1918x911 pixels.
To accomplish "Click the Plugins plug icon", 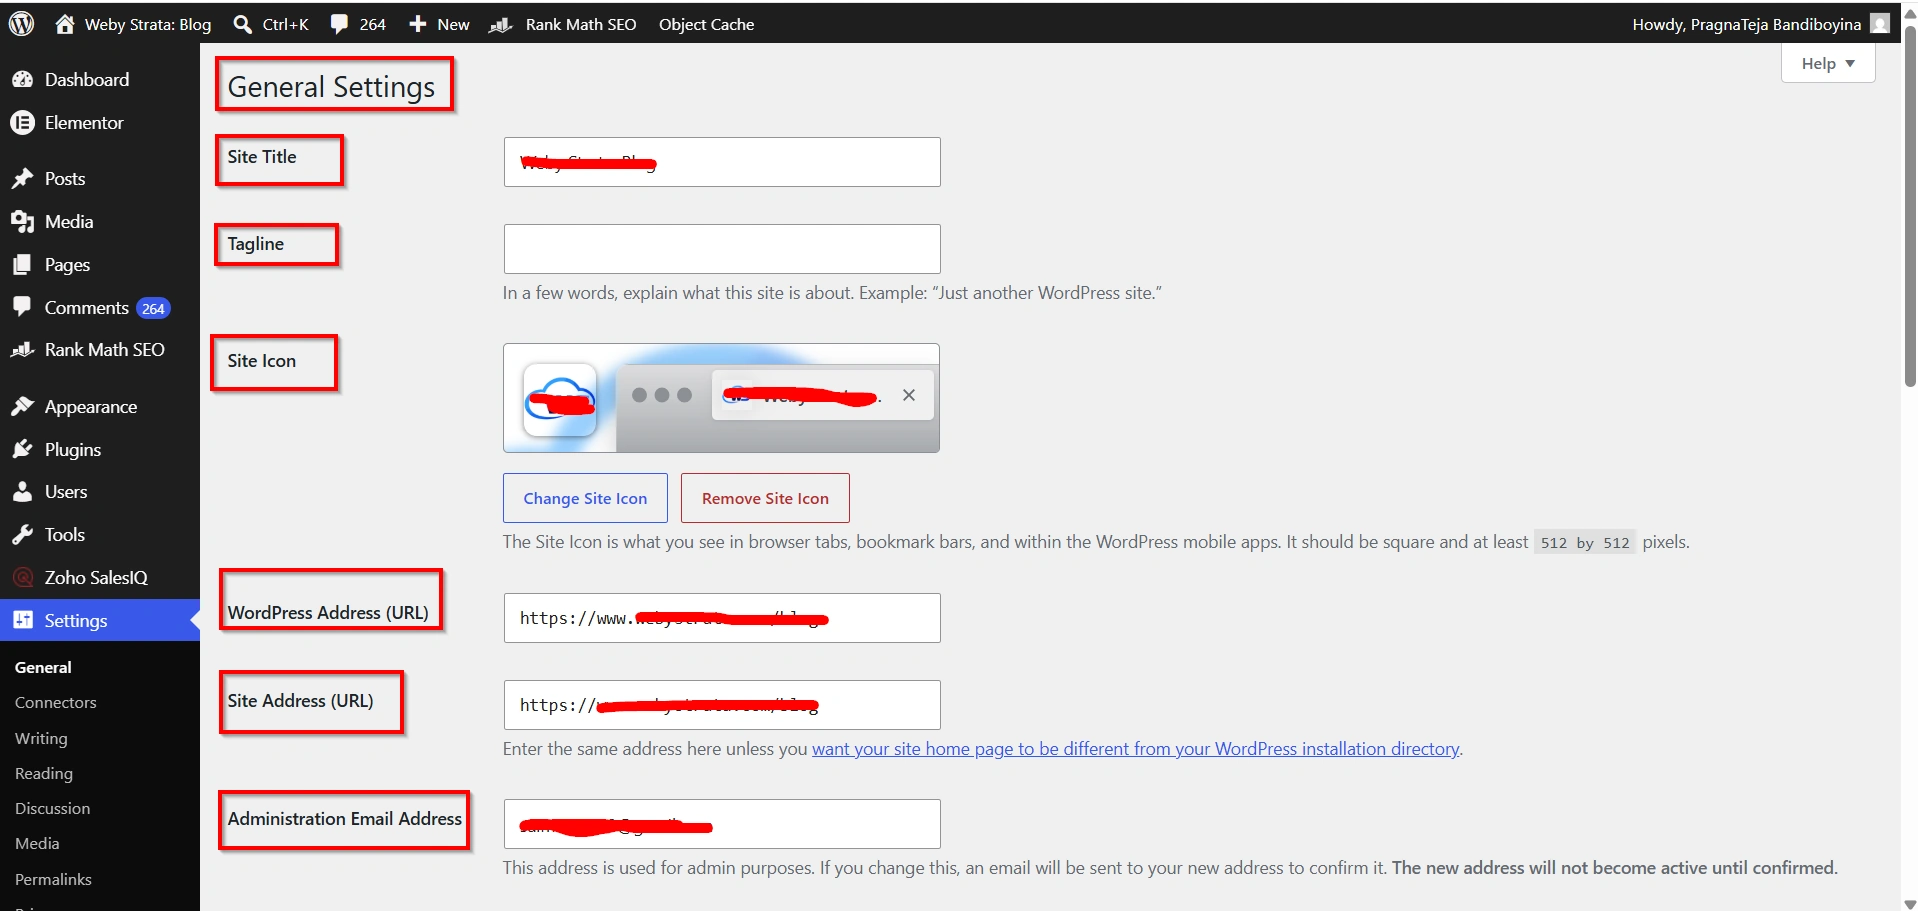I will 22,449.
